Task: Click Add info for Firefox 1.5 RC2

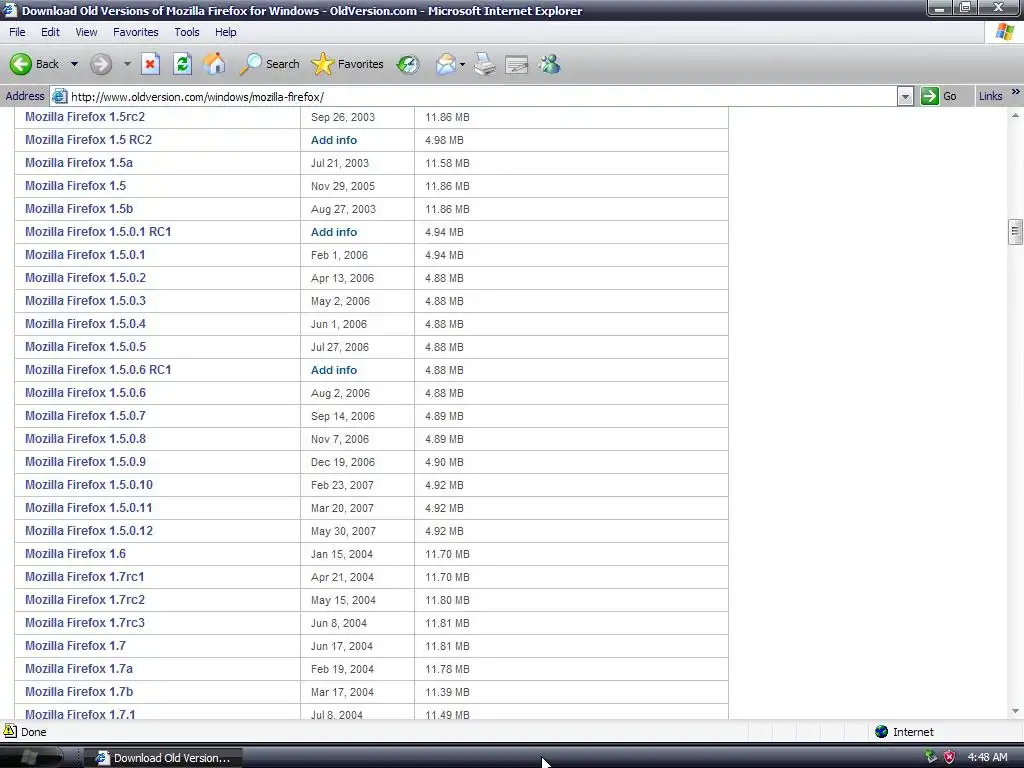Action: [334, 140]
